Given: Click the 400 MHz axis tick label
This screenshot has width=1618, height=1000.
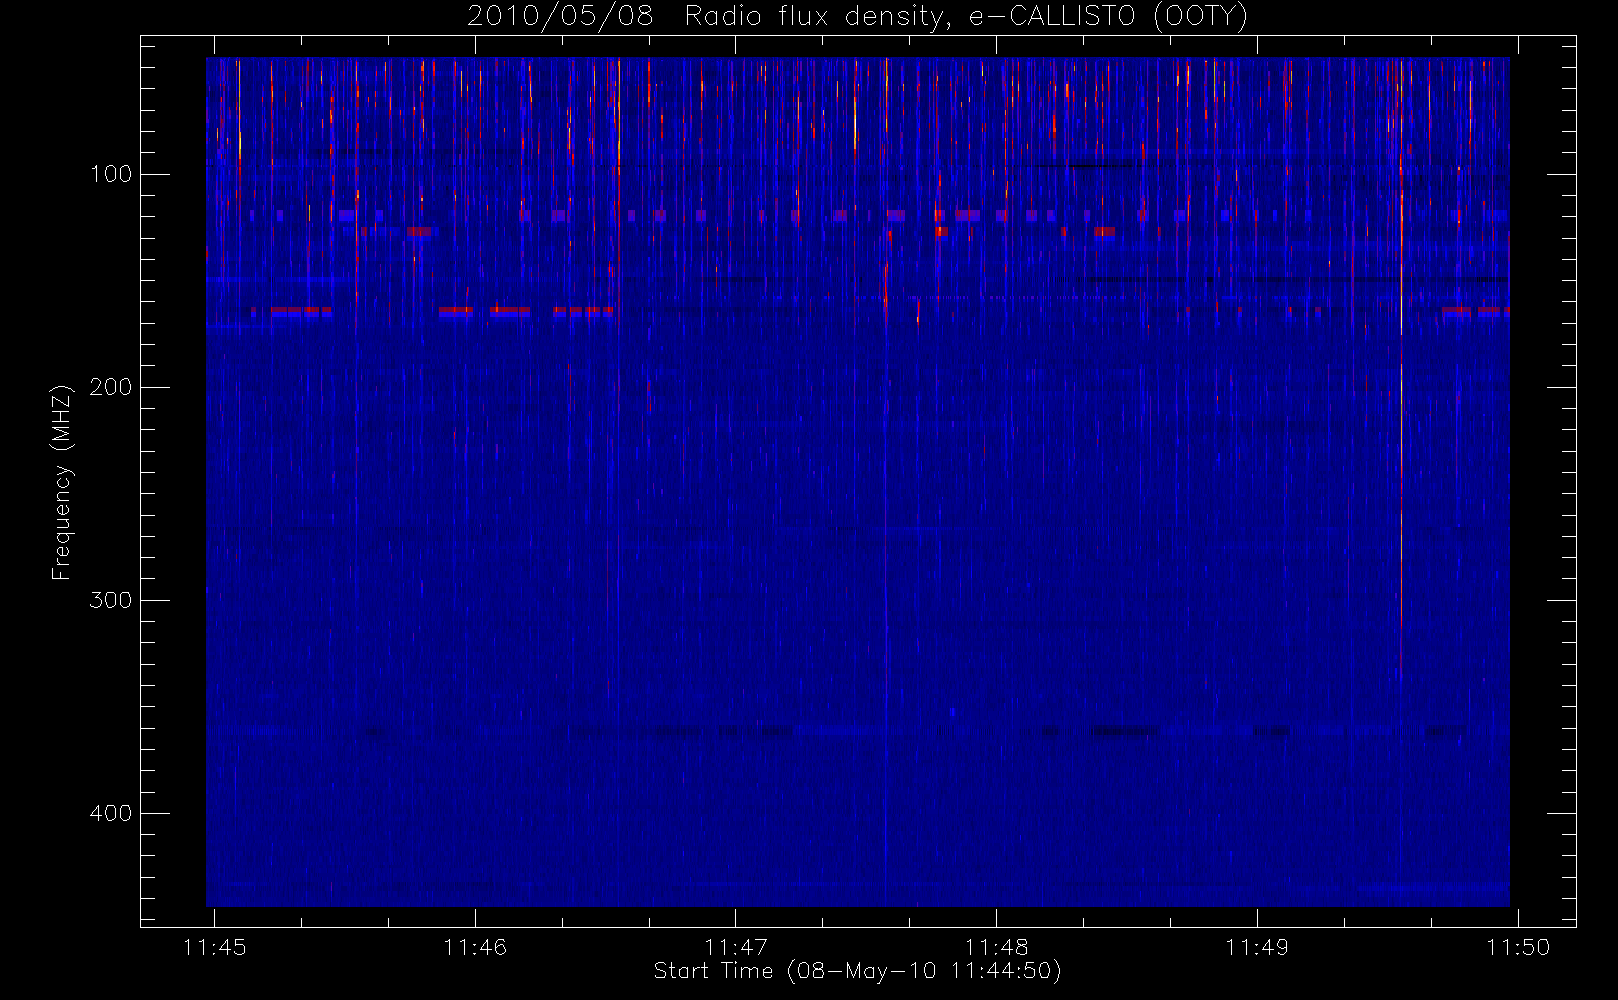Looking at the screenshot, I should [x=110, y=813].
